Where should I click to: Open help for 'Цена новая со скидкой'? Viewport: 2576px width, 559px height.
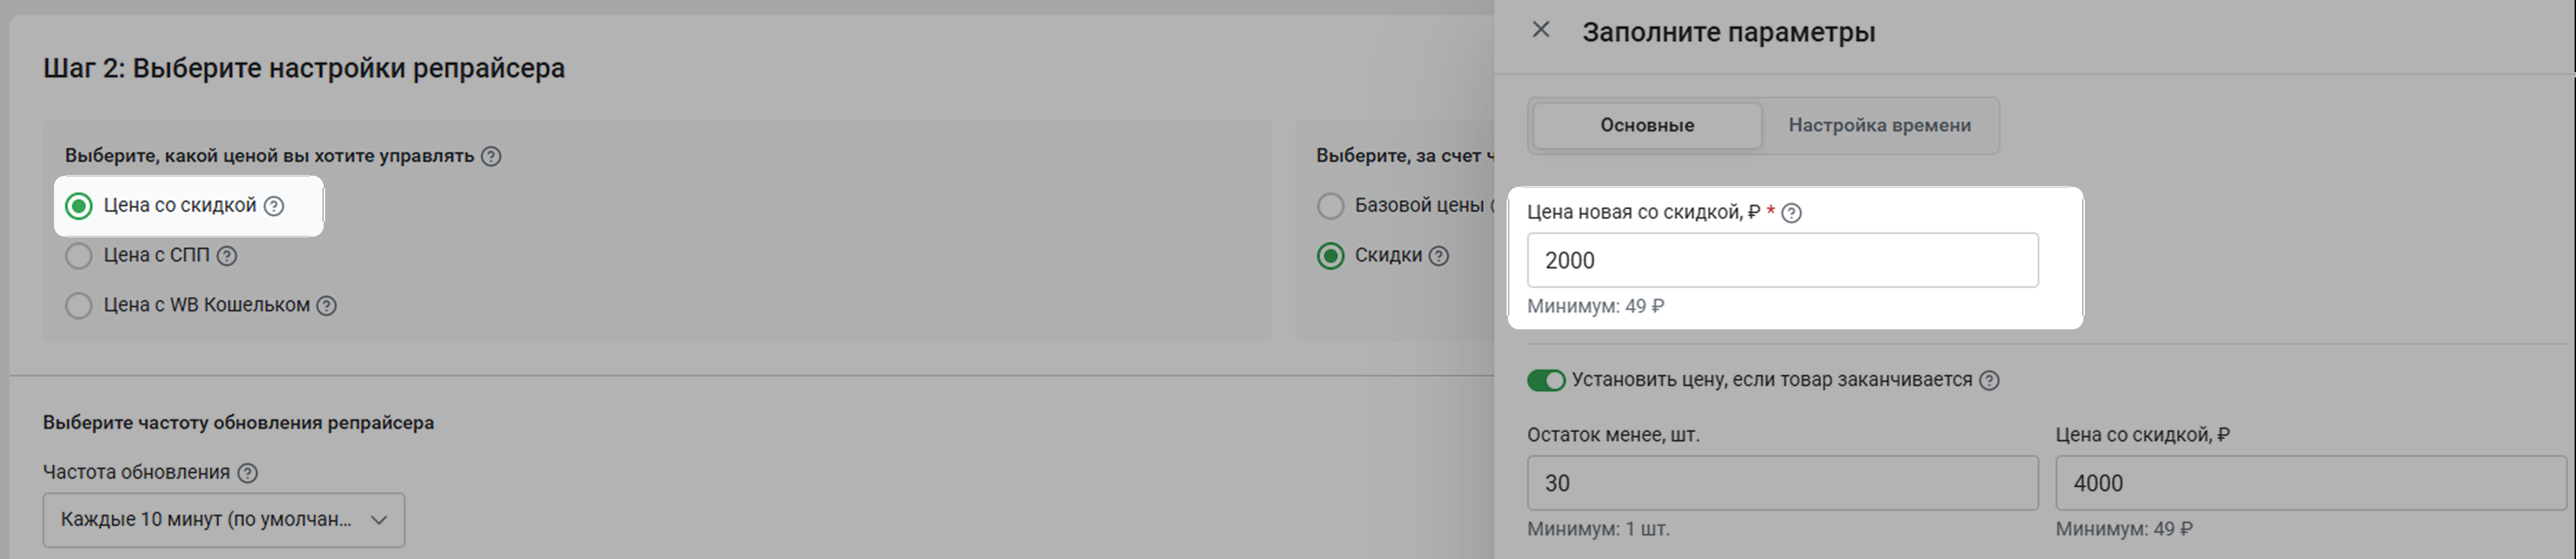click(1792, 213)
